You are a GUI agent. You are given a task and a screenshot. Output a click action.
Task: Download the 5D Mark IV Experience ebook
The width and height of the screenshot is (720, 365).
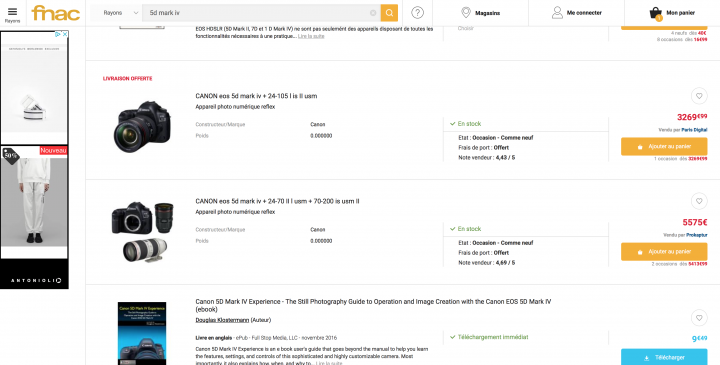(x=664, y=357)
